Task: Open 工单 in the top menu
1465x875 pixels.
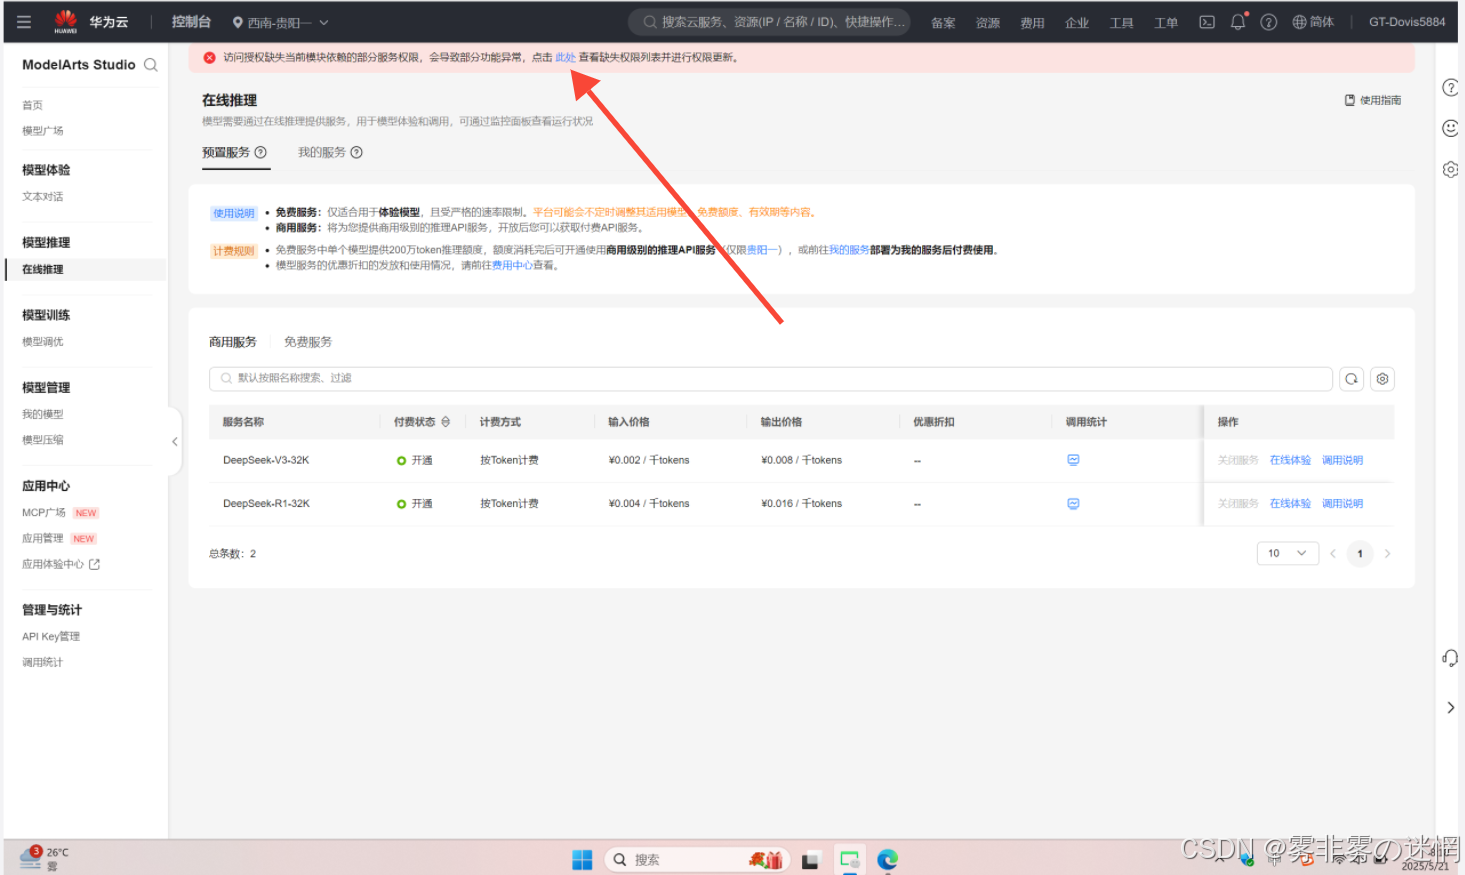Action: click(1166, 23)
